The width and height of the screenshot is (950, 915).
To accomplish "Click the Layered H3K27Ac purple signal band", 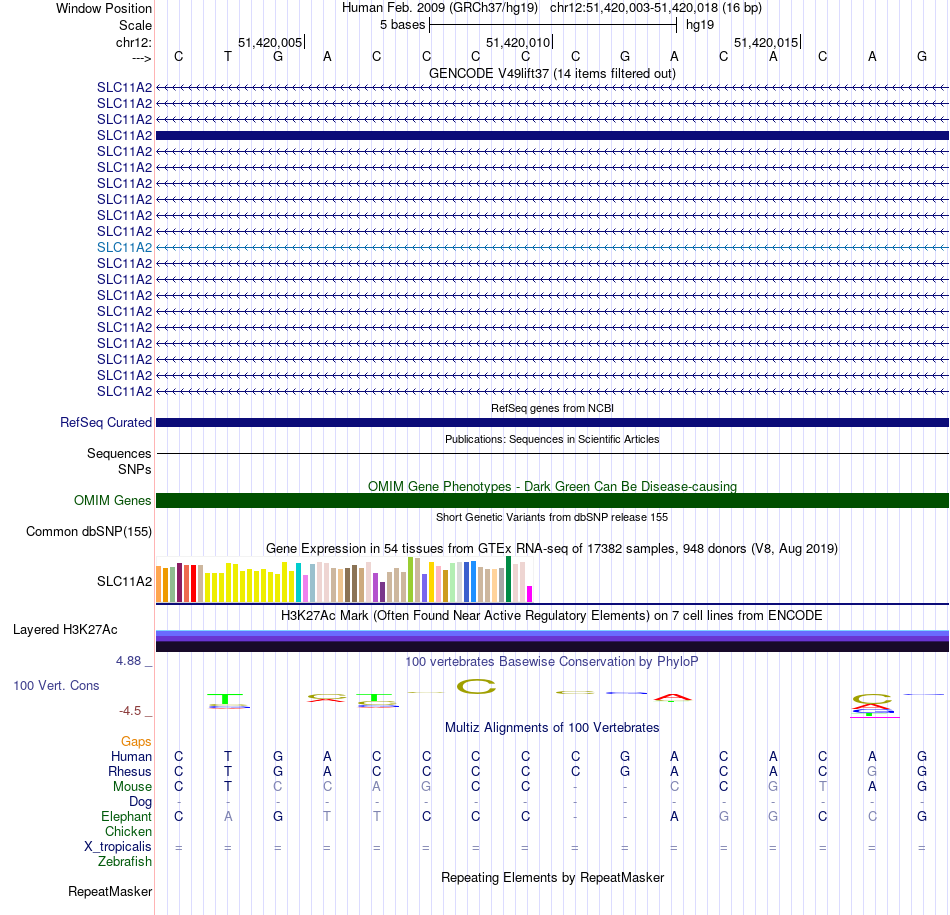I will point(552,637).
